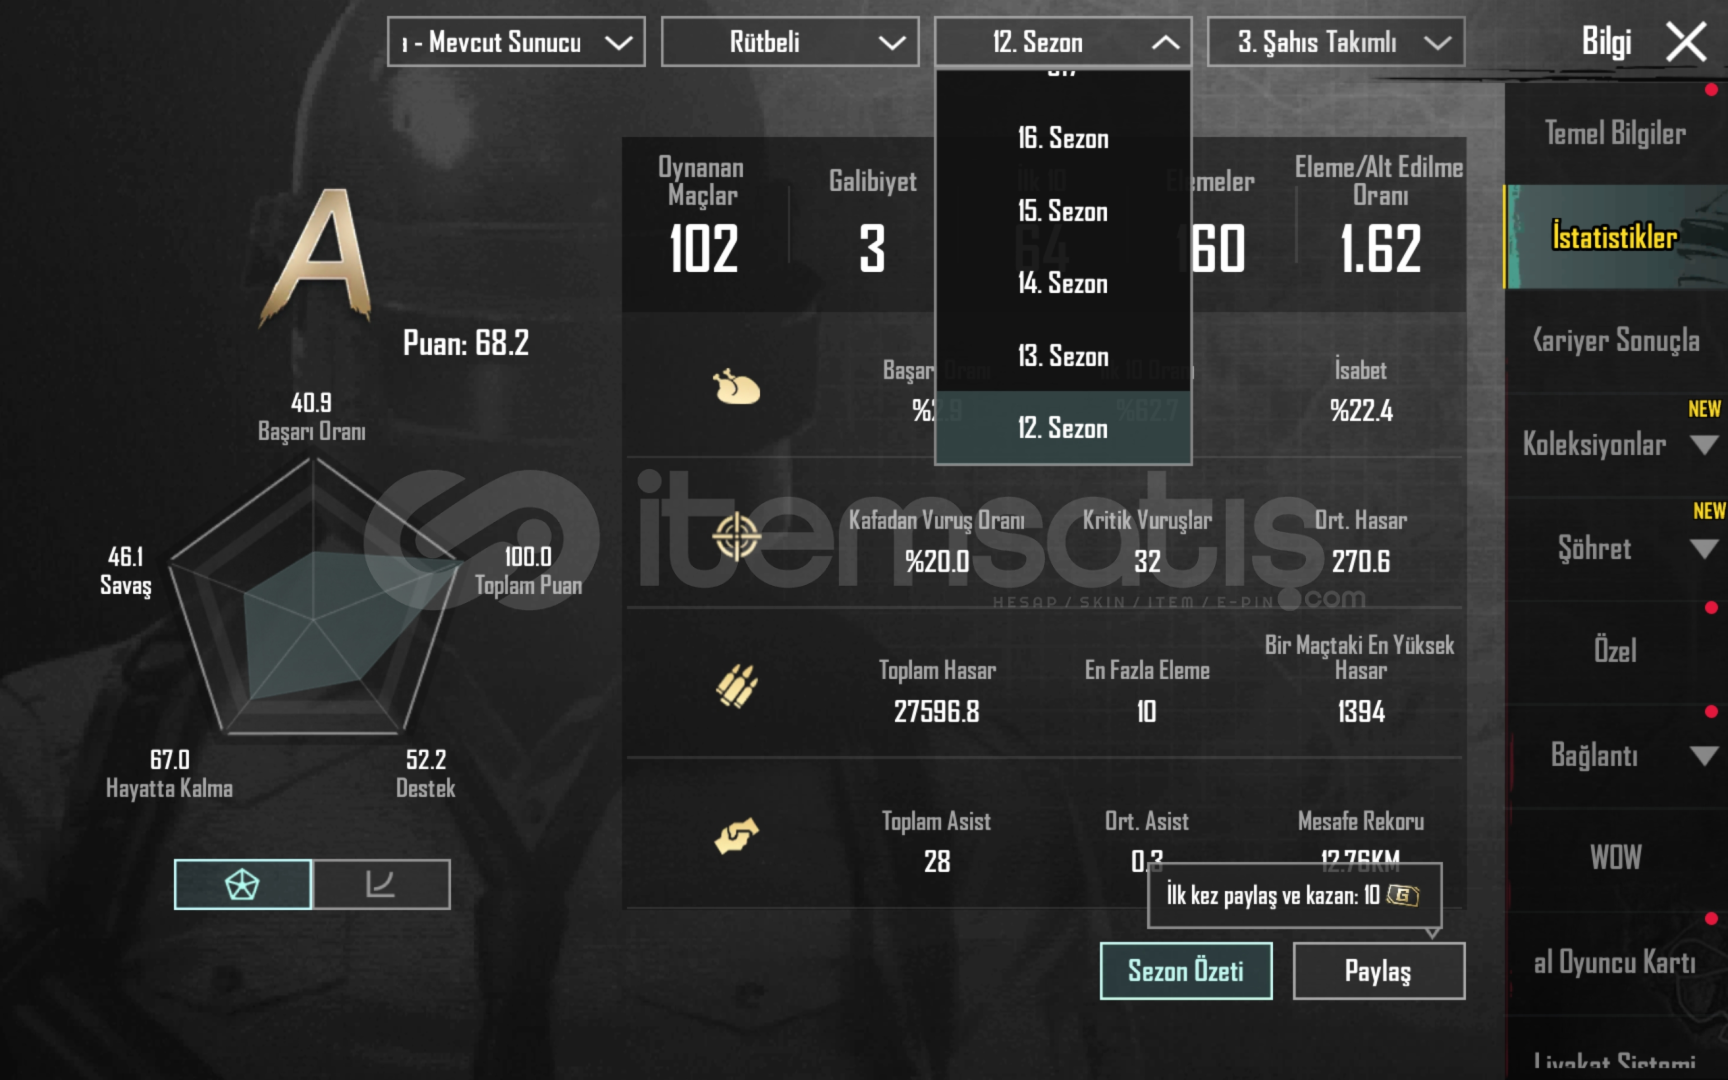Open the Şöhret section
This screenshot has width=1728, height=1080.
[x=1594, y=548]
